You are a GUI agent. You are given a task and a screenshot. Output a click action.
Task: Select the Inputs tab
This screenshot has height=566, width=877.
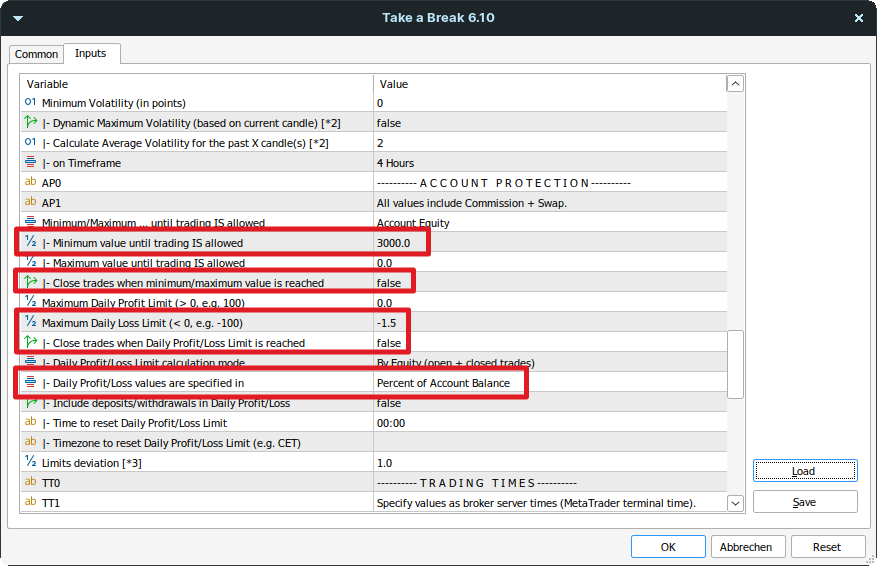[x=91, y=53]
